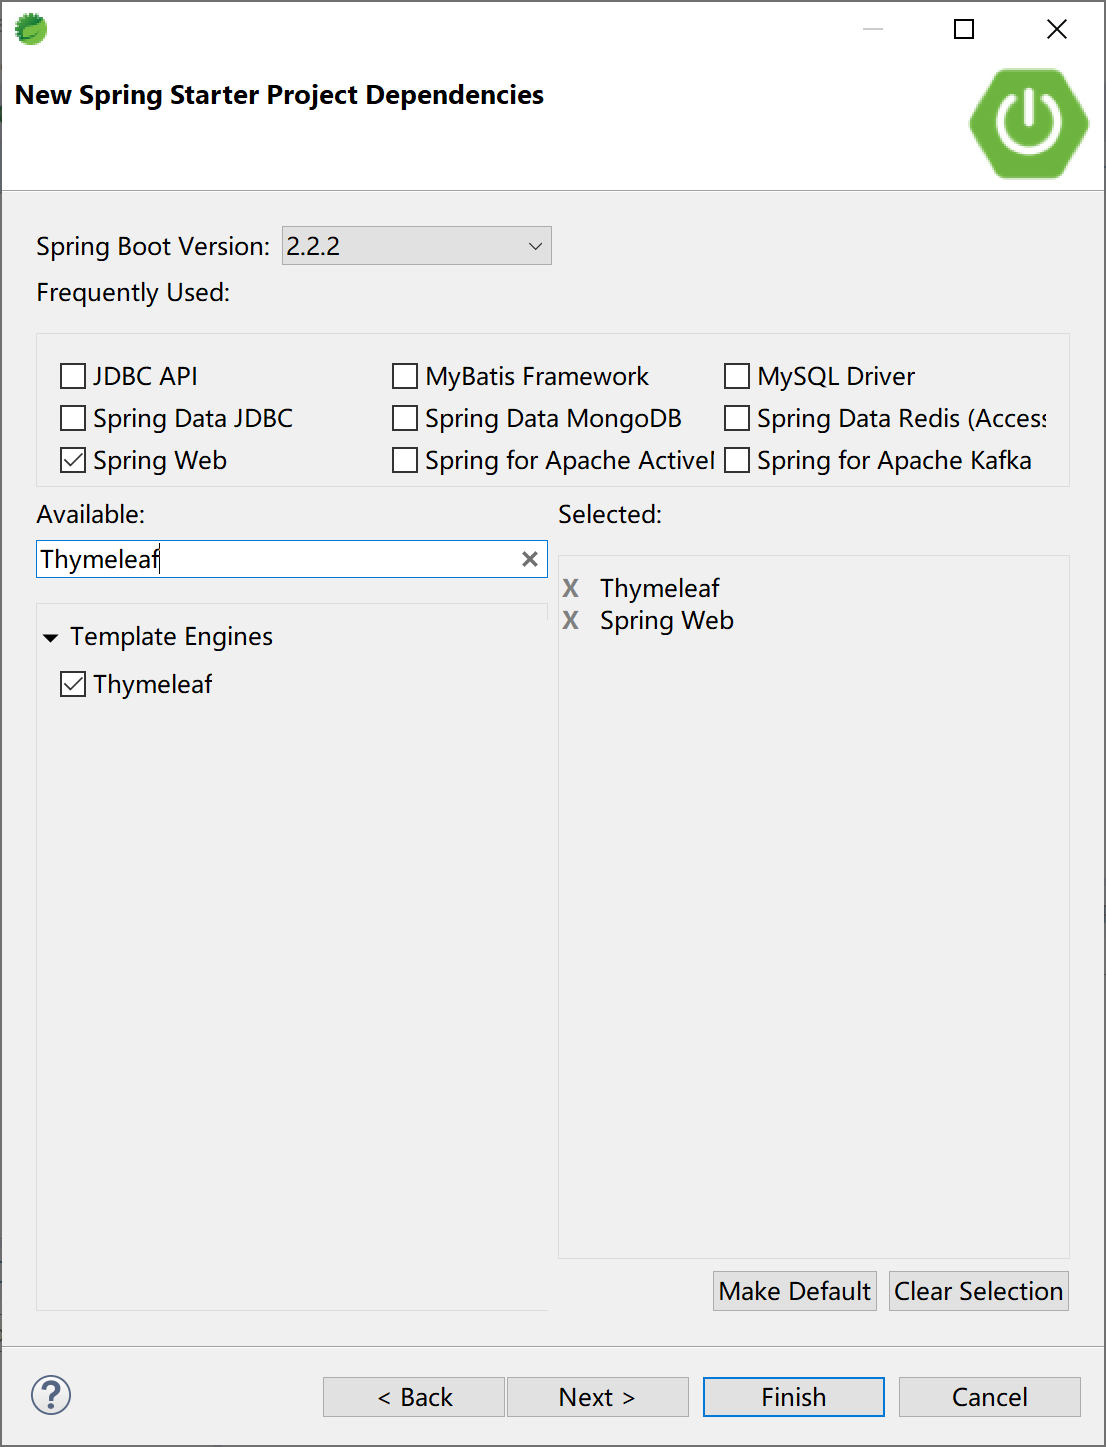This screenshot has height=1447, width=1106.
Task: Maximize the dialog window
Action: [x=964, y=29]
